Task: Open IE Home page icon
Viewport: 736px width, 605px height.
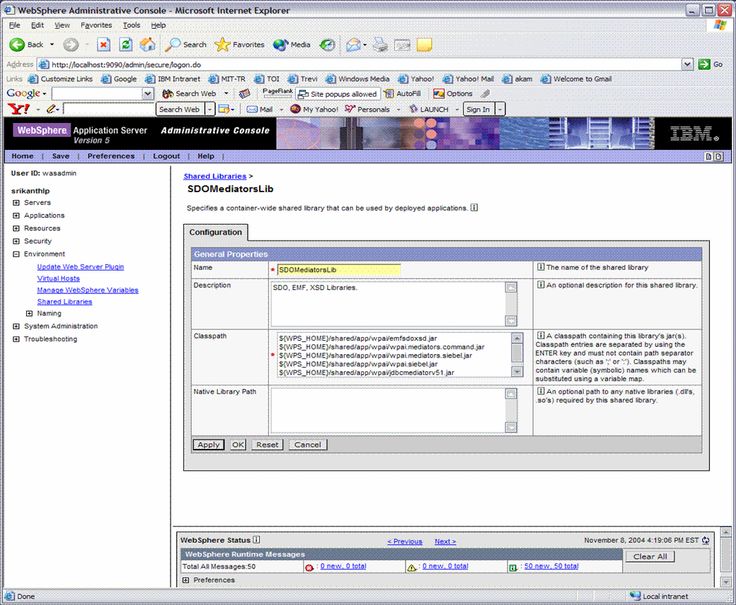Action: 147,45
